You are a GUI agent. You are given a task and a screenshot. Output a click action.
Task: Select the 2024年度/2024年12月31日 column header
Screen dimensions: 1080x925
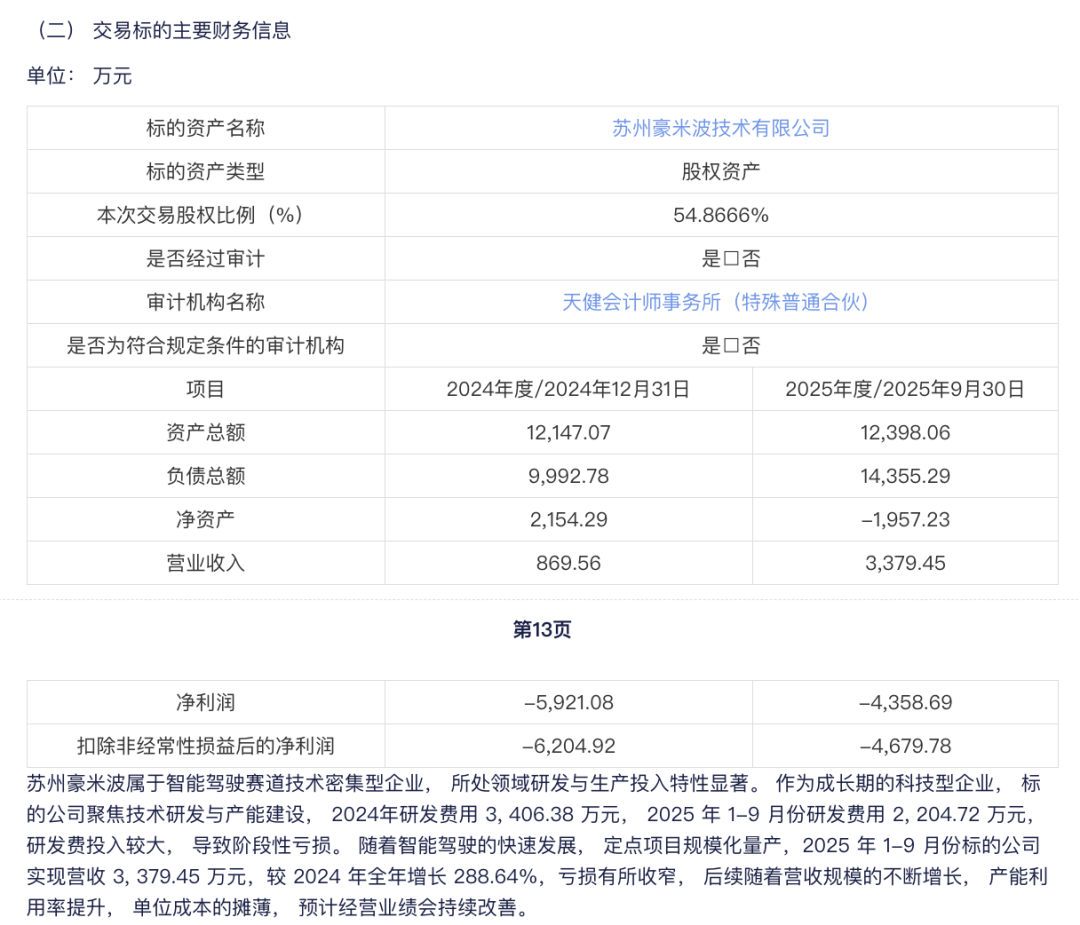coord(568,389)
